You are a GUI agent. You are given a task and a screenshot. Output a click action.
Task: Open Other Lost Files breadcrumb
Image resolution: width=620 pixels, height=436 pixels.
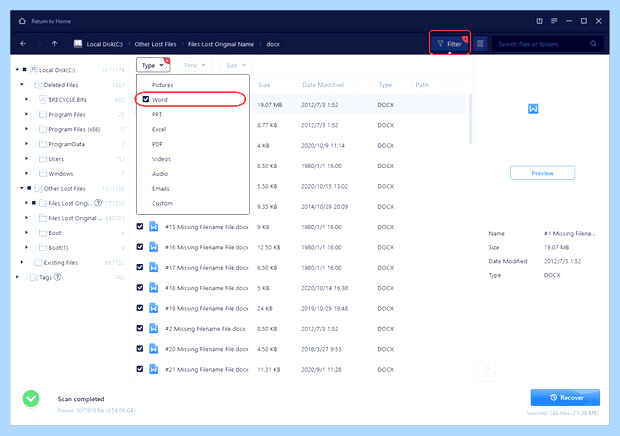point(155,44)
